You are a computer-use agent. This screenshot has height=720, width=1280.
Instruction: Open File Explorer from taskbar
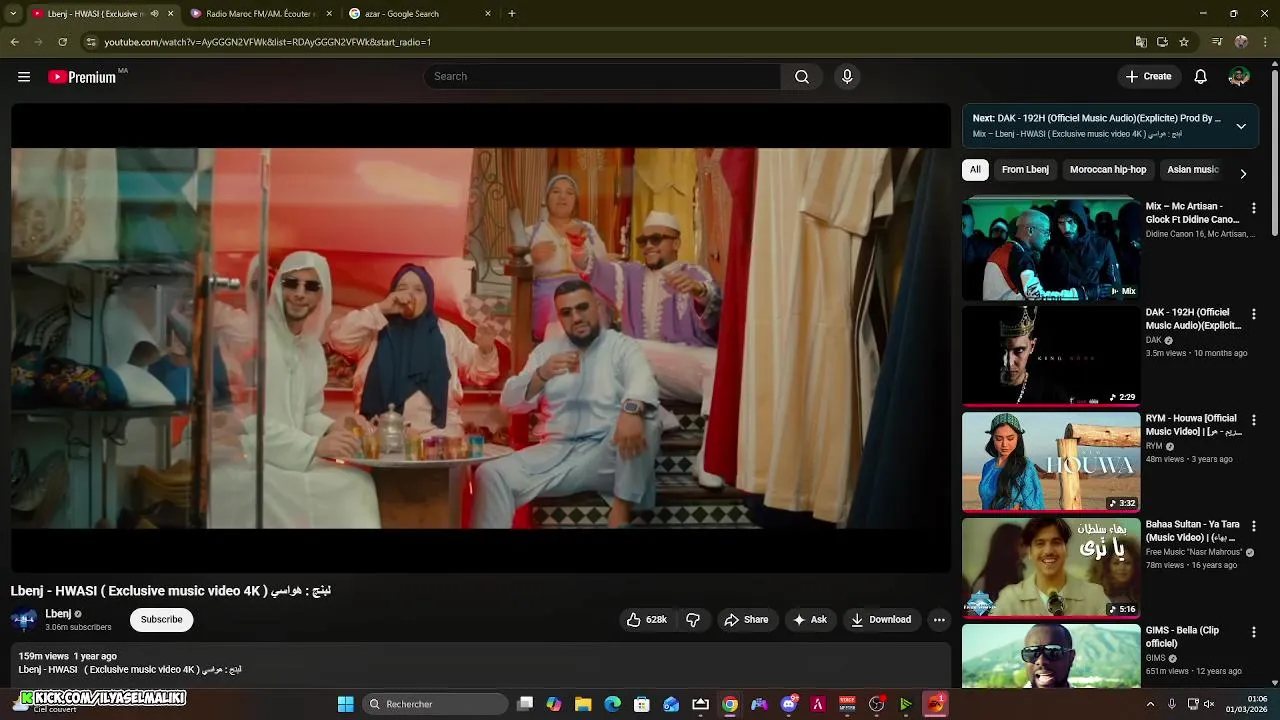(x=583, y=704)
